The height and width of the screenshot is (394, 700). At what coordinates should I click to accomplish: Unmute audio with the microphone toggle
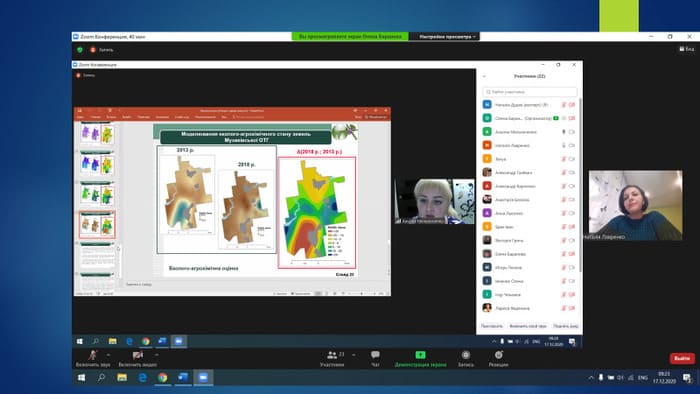tap(93, 358)
